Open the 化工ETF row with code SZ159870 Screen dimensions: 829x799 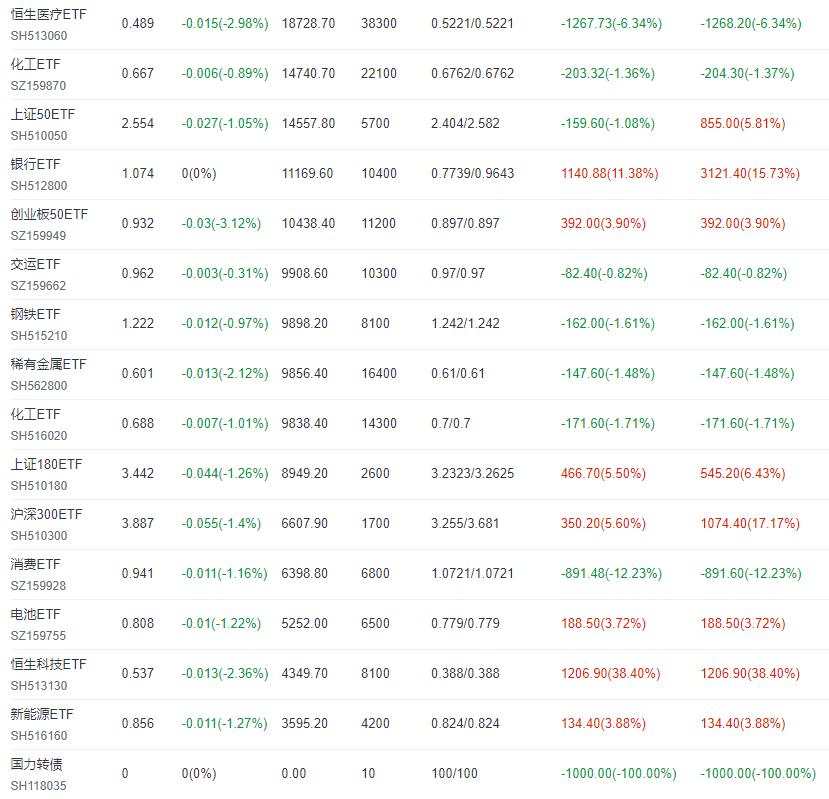35,65
